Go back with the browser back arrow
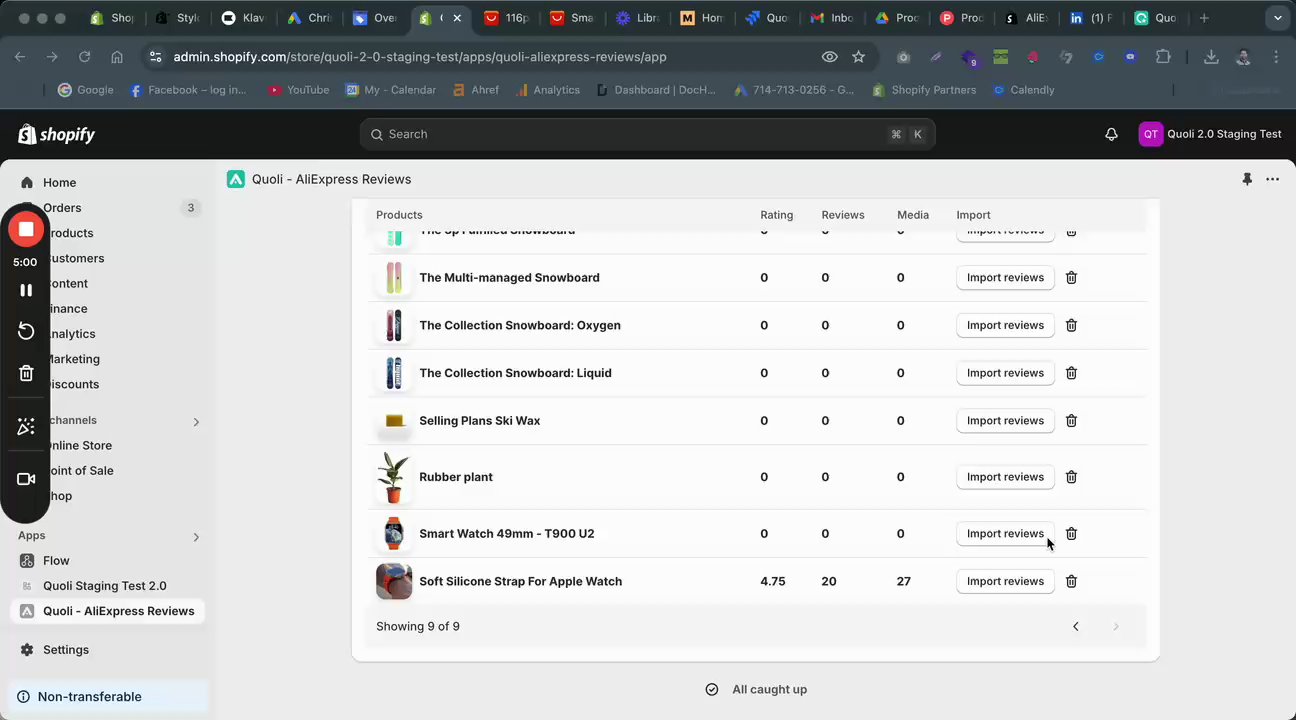Viewport: 1296px width, 720px height. click(20, 57)
